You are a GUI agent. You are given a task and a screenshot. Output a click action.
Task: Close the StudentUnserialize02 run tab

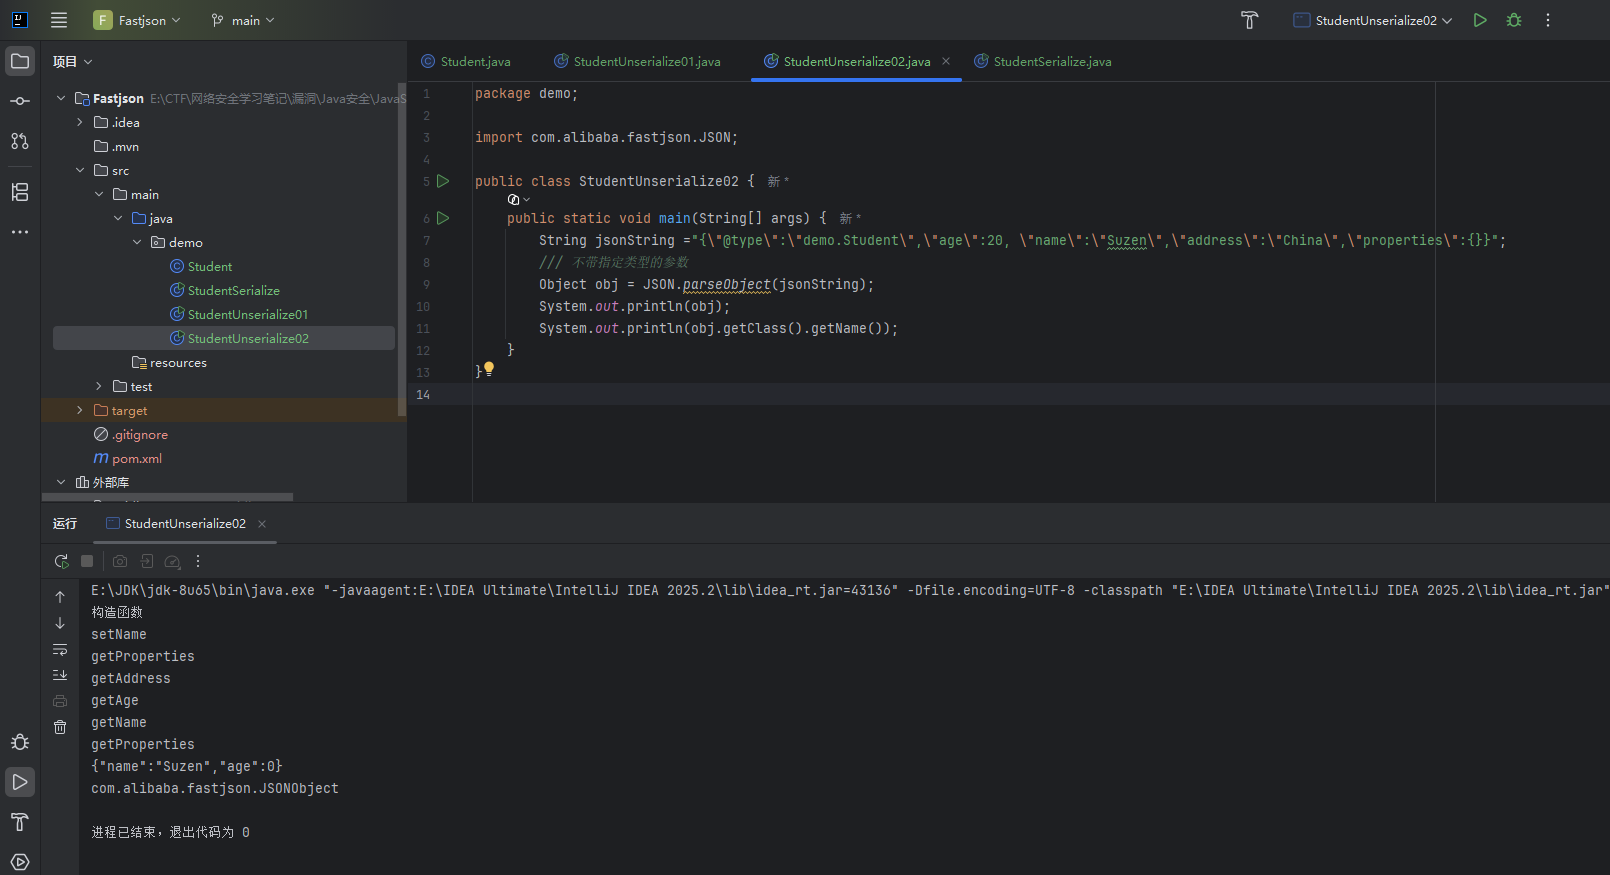click(x=262, y=524)
